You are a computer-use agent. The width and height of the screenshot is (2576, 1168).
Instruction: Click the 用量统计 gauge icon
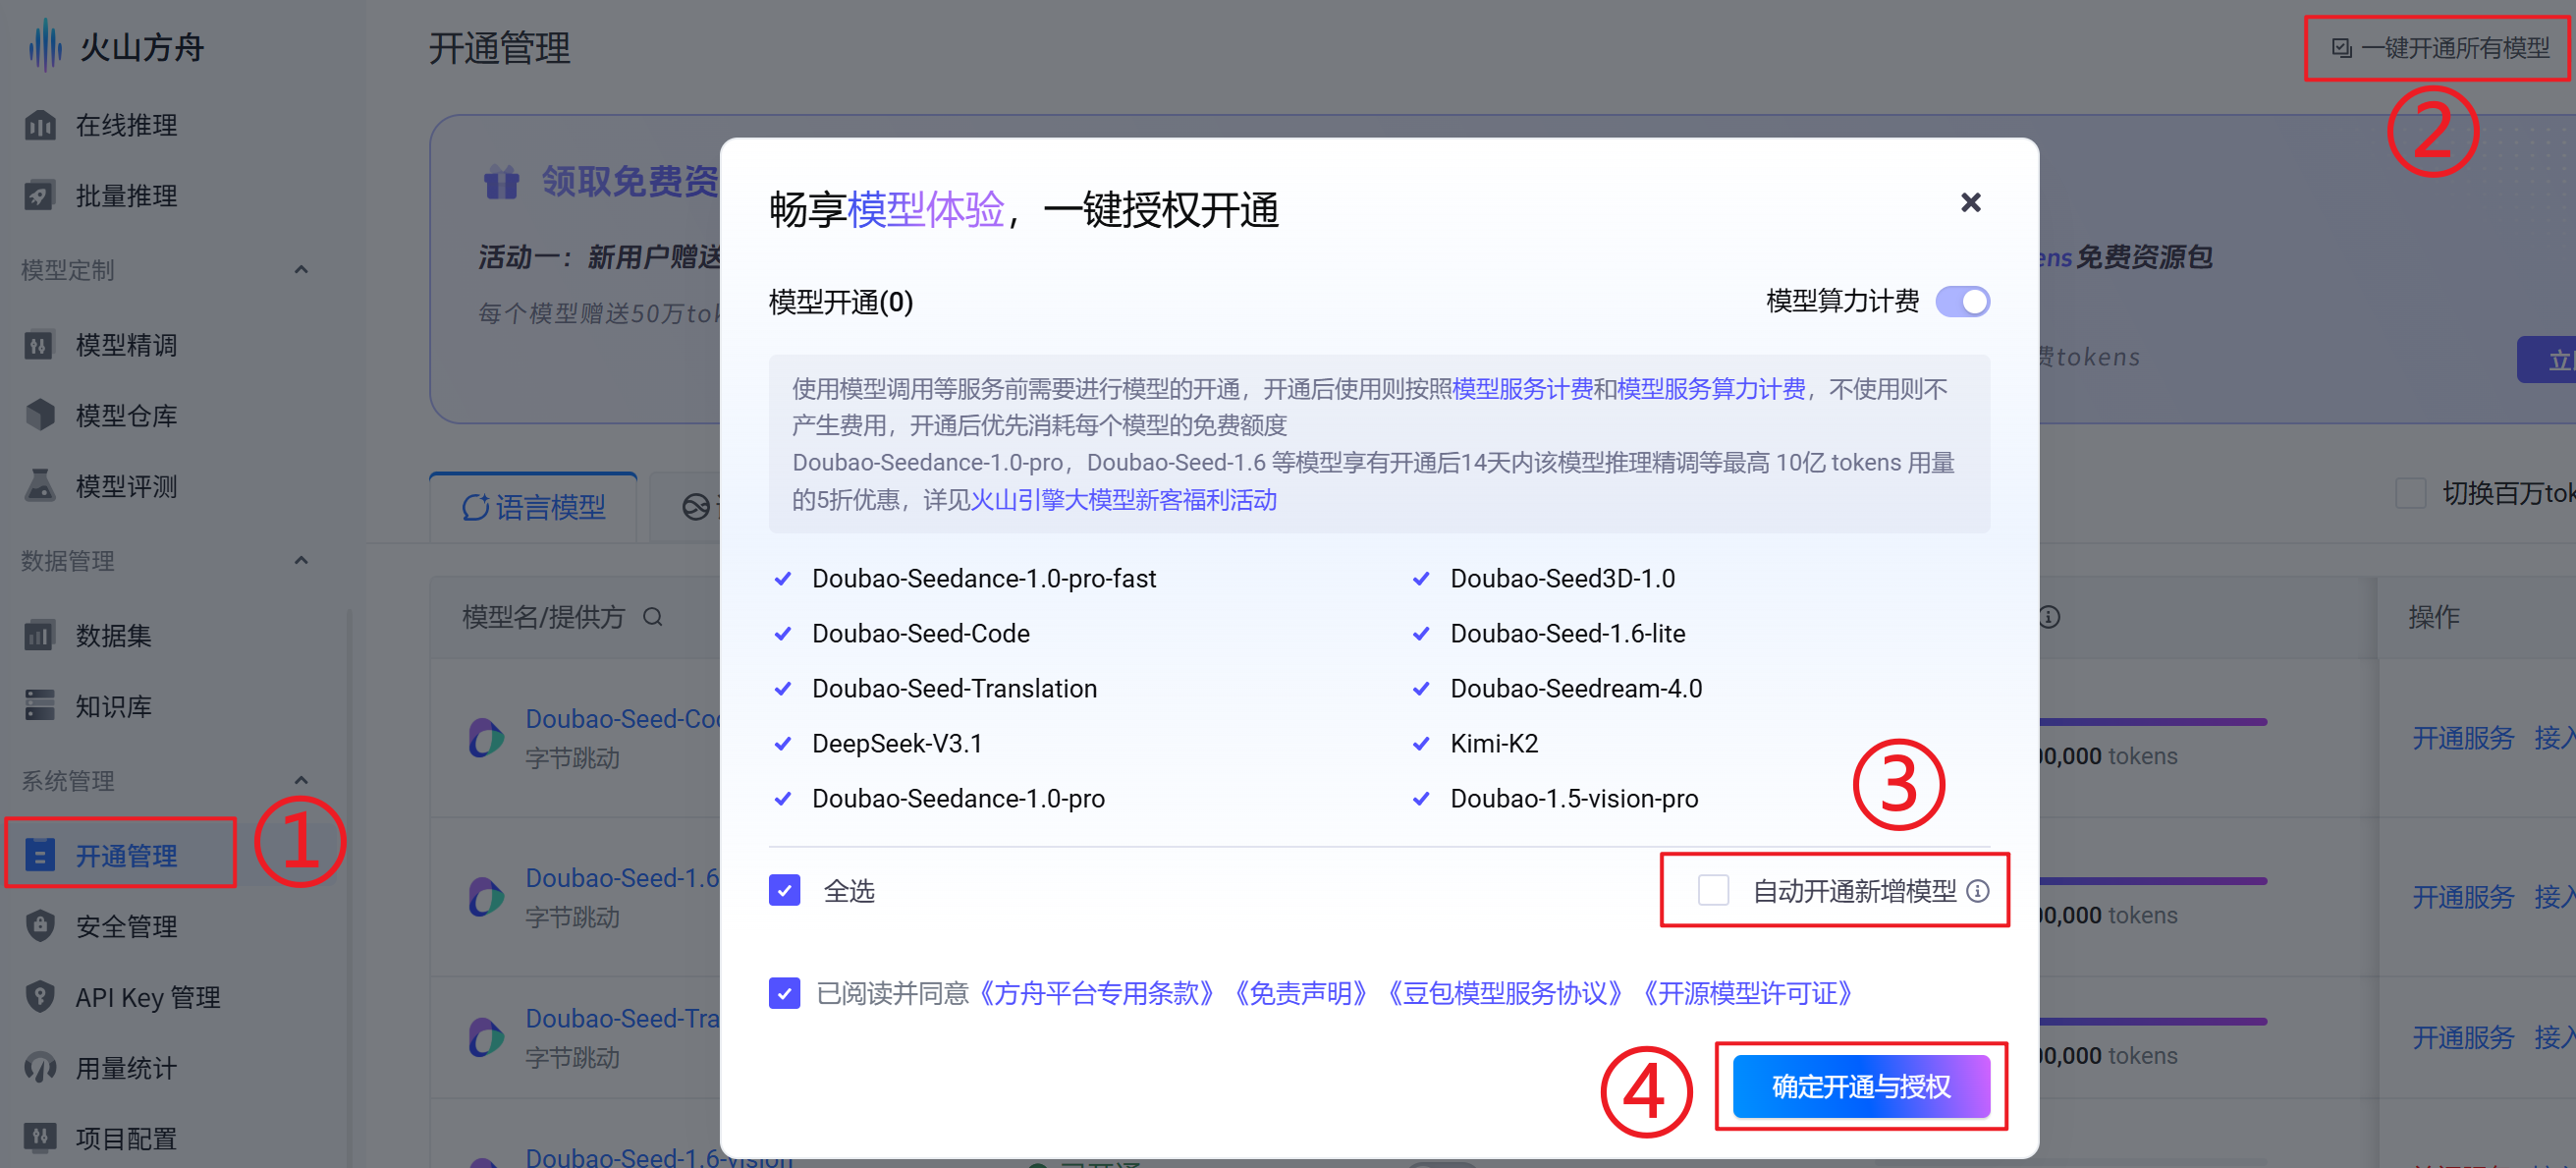tap(40, 1067)
